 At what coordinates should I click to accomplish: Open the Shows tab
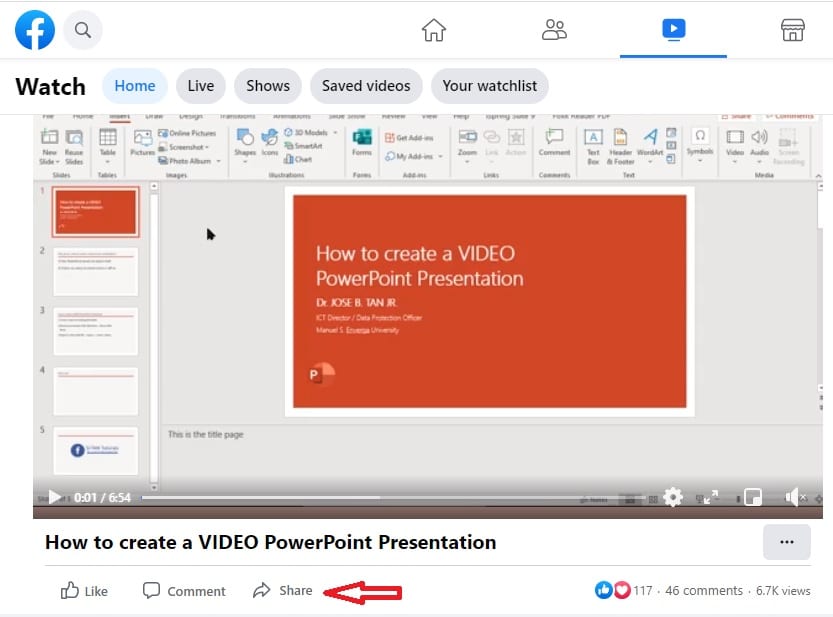[x=268, y=86]
